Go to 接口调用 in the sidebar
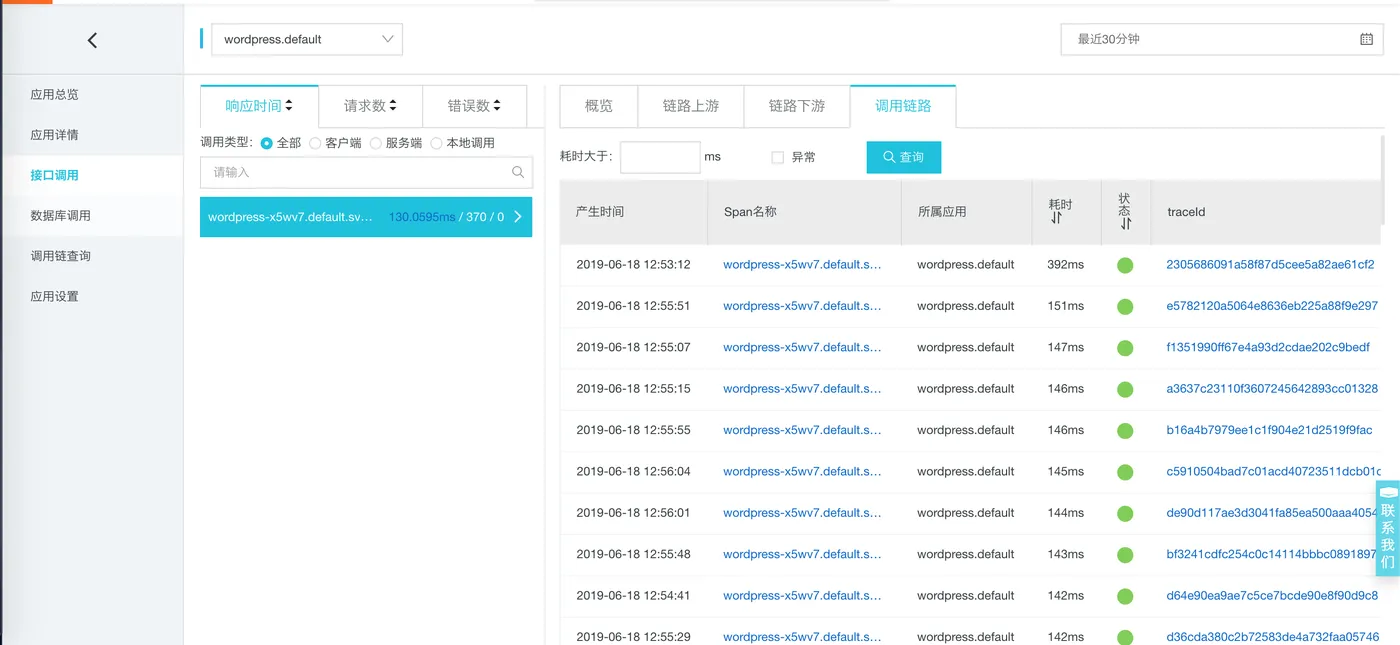Image resolution: width=1400 pixels, height=645 pixels. [x=55, y=175]
